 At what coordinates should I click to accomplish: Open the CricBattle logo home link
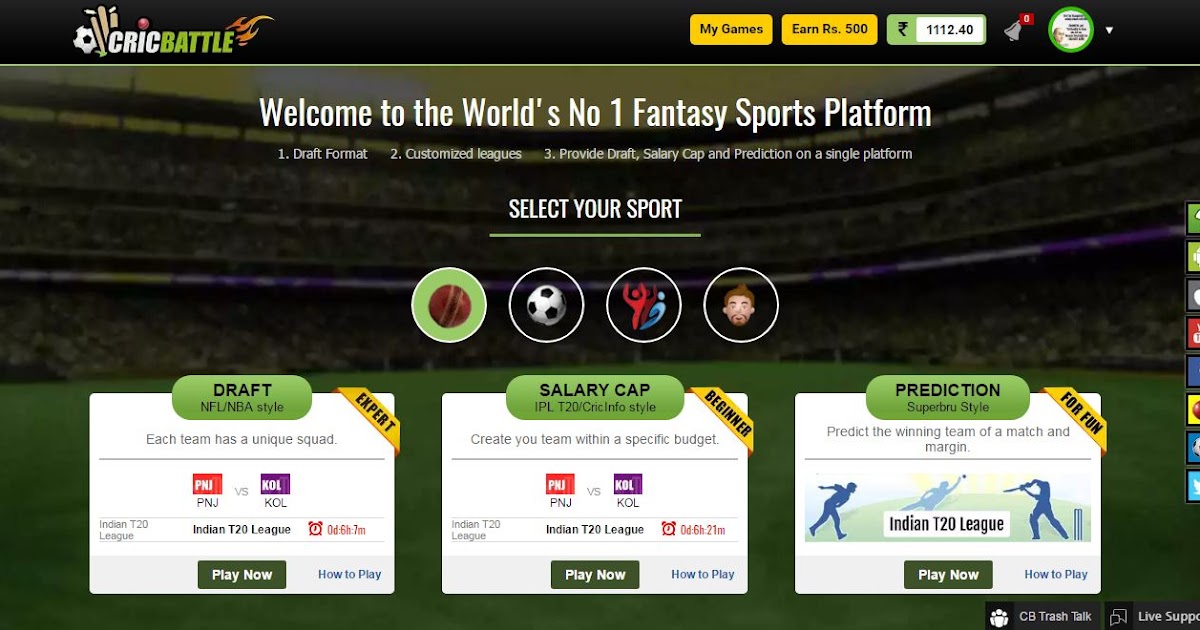[173, 31]
